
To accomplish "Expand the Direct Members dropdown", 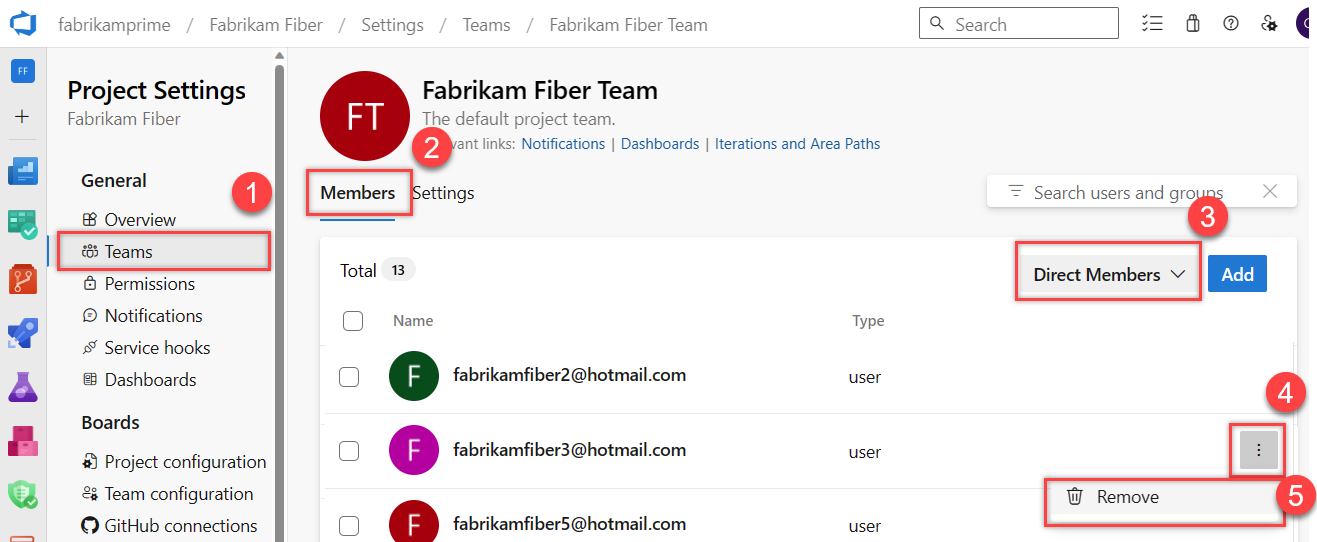I will click(x=1108, y=274).
